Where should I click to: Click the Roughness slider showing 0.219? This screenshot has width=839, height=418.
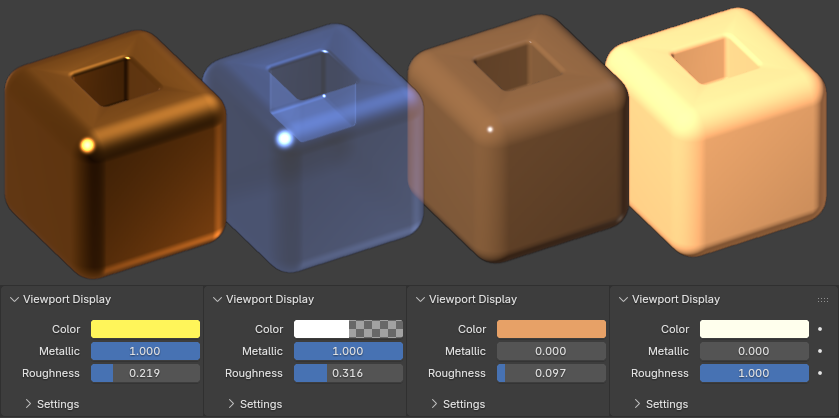[x=145, y=373]
